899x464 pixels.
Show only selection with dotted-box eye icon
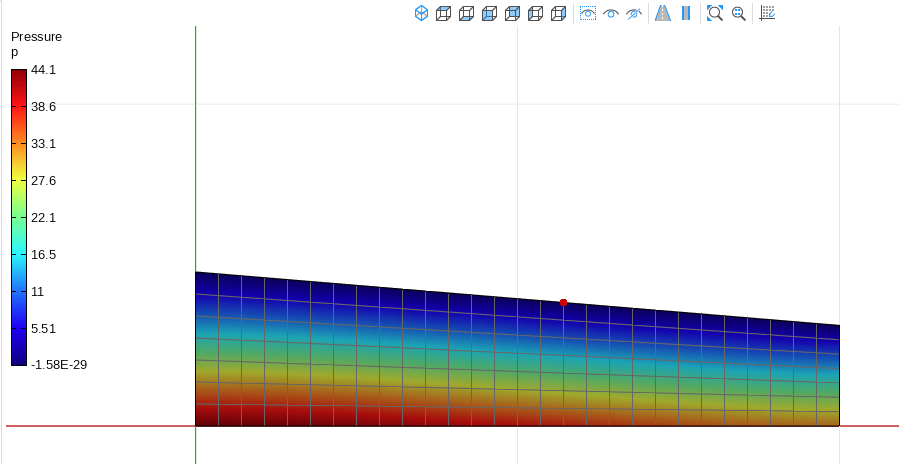588,13
